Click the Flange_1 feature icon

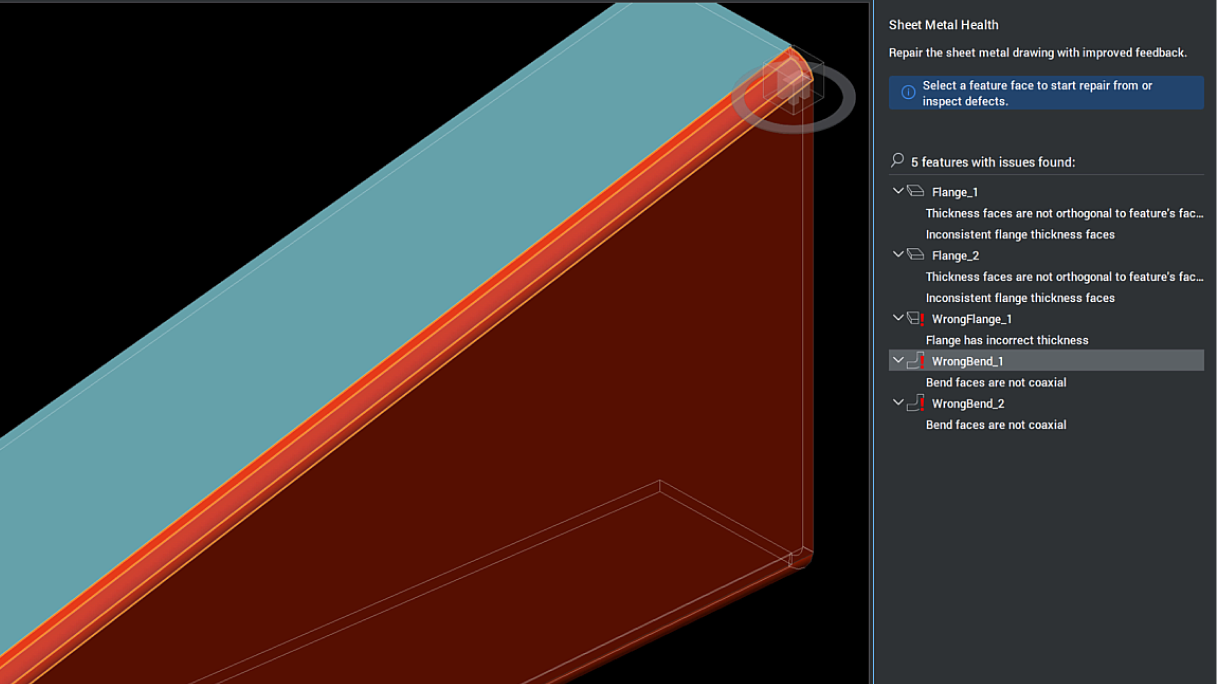[915, 191]
